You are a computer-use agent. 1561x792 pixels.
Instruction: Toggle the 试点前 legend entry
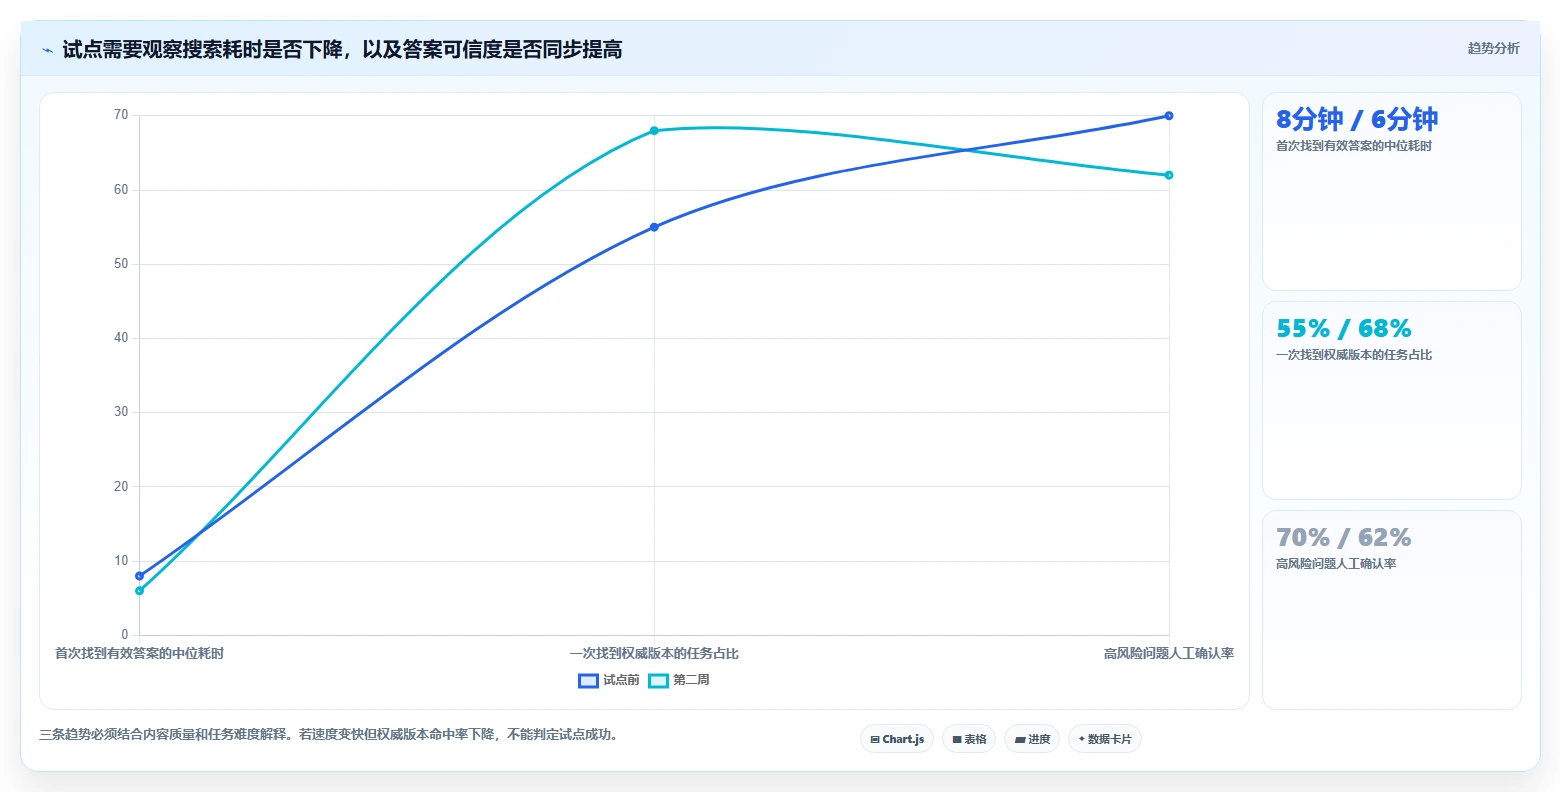609,680
